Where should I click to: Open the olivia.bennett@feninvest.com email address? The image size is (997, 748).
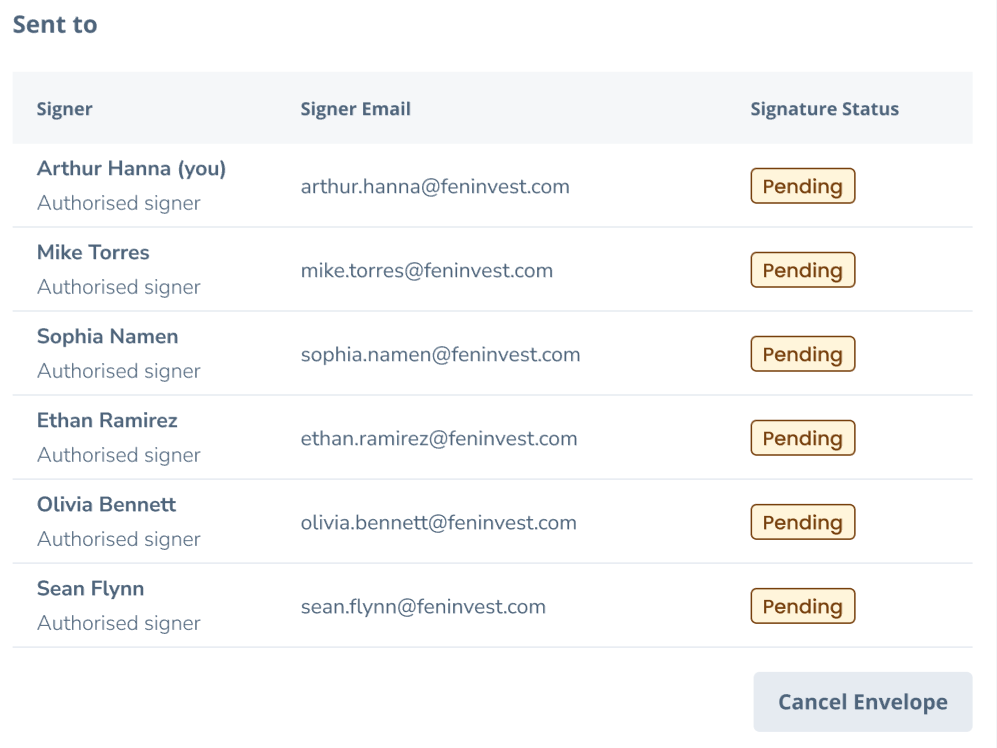click(438, 523)
